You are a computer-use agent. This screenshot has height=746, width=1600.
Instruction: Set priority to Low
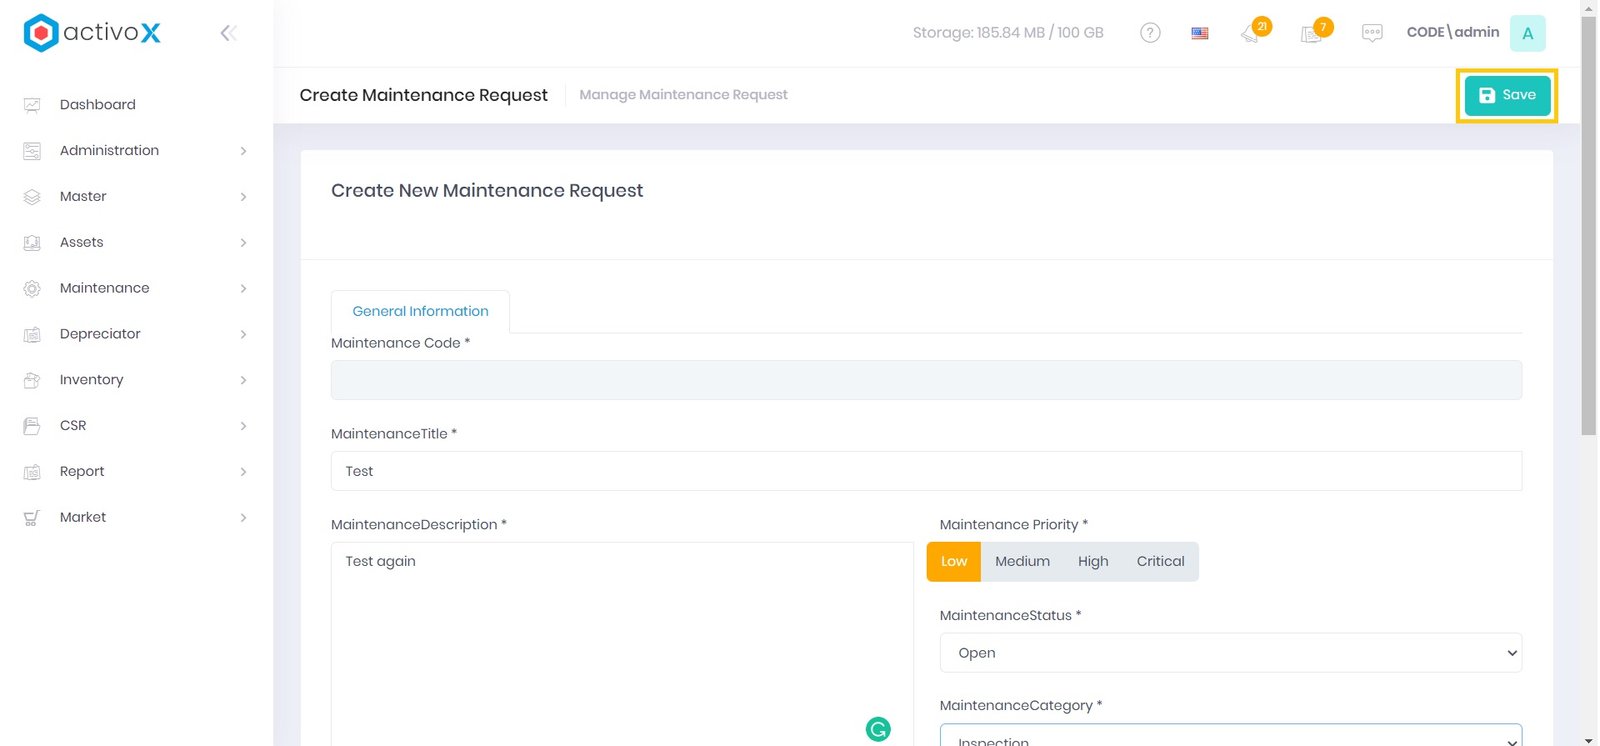[953, 562]
